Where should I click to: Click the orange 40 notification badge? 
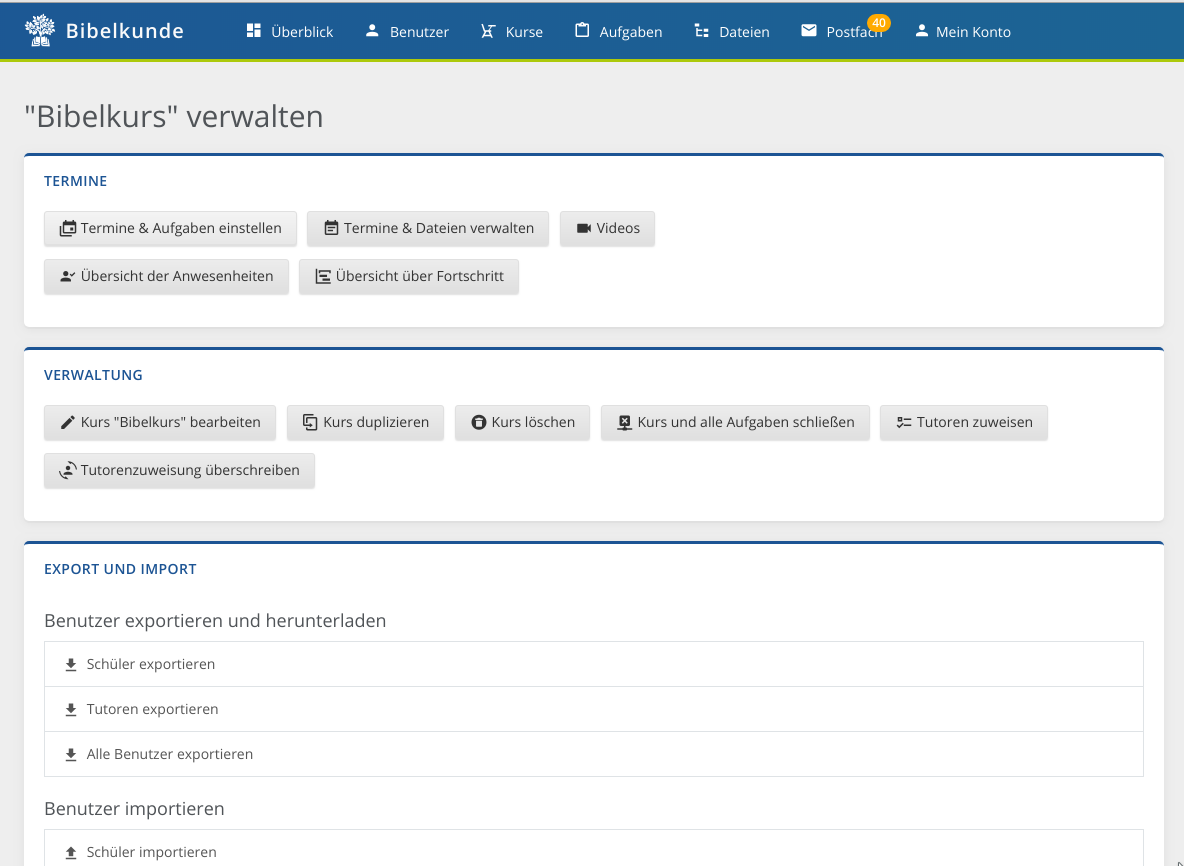tap(879, 23)
